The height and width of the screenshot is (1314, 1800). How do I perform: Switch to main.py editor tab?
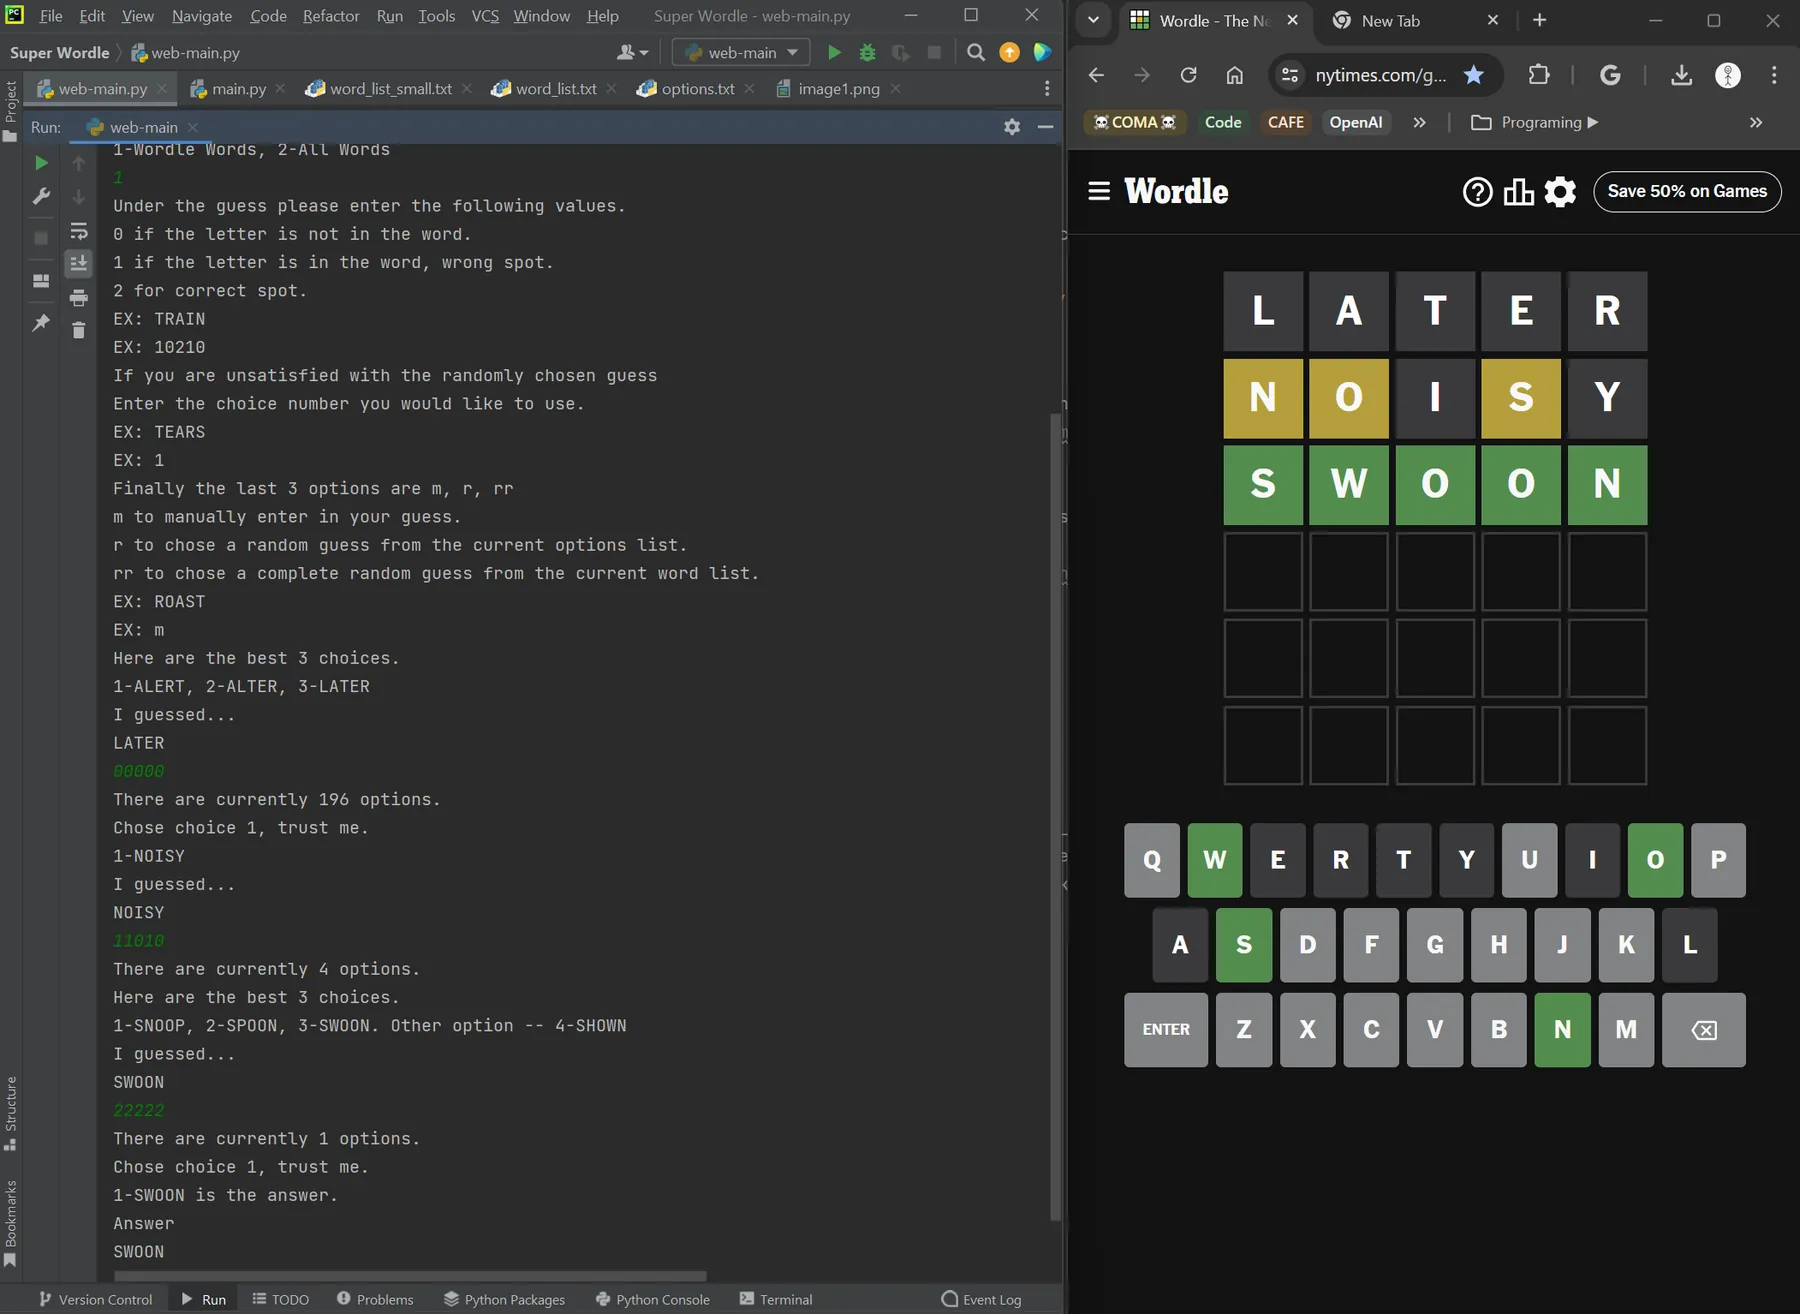point(238,89)
